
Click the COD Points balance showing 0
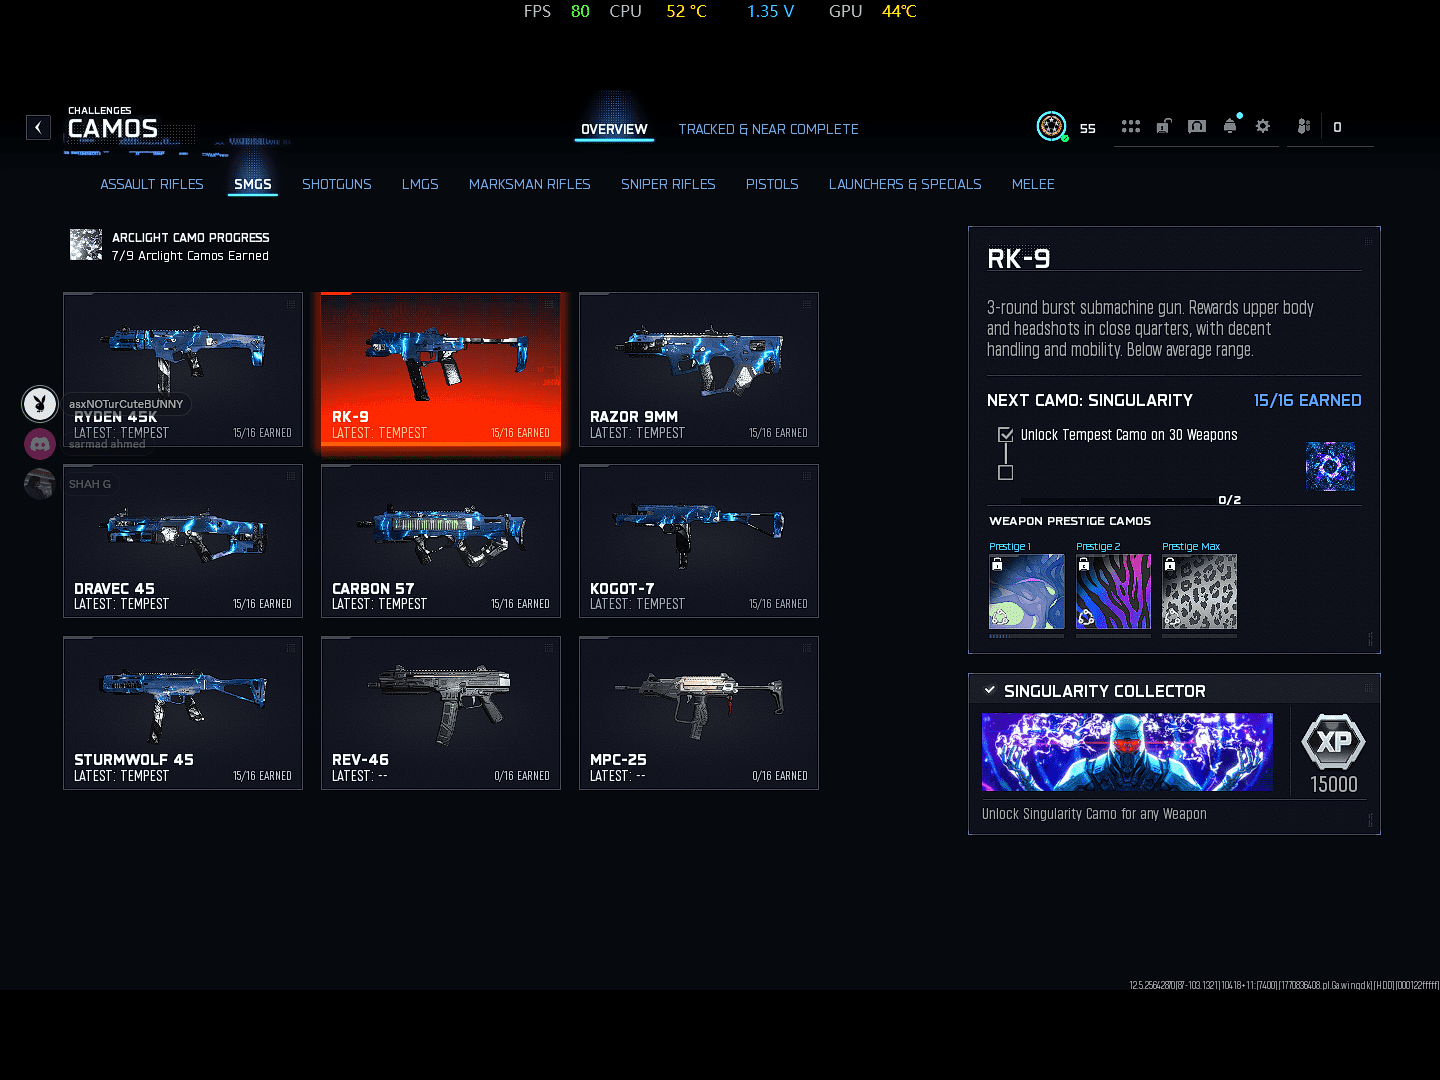(1337, 127)
